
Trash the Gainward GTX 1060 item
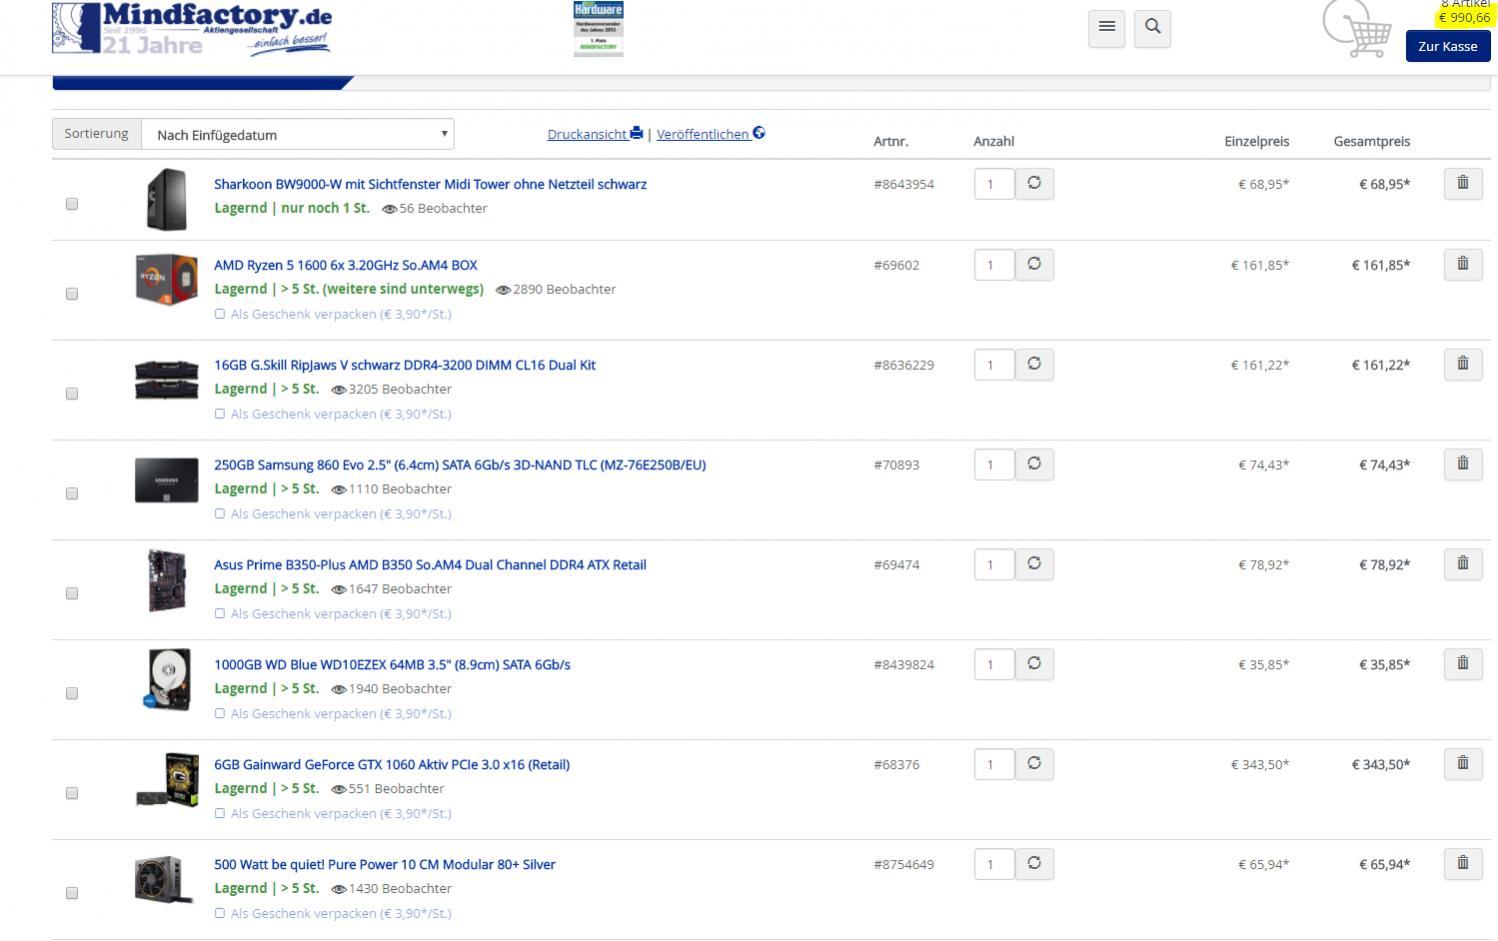1462,764
